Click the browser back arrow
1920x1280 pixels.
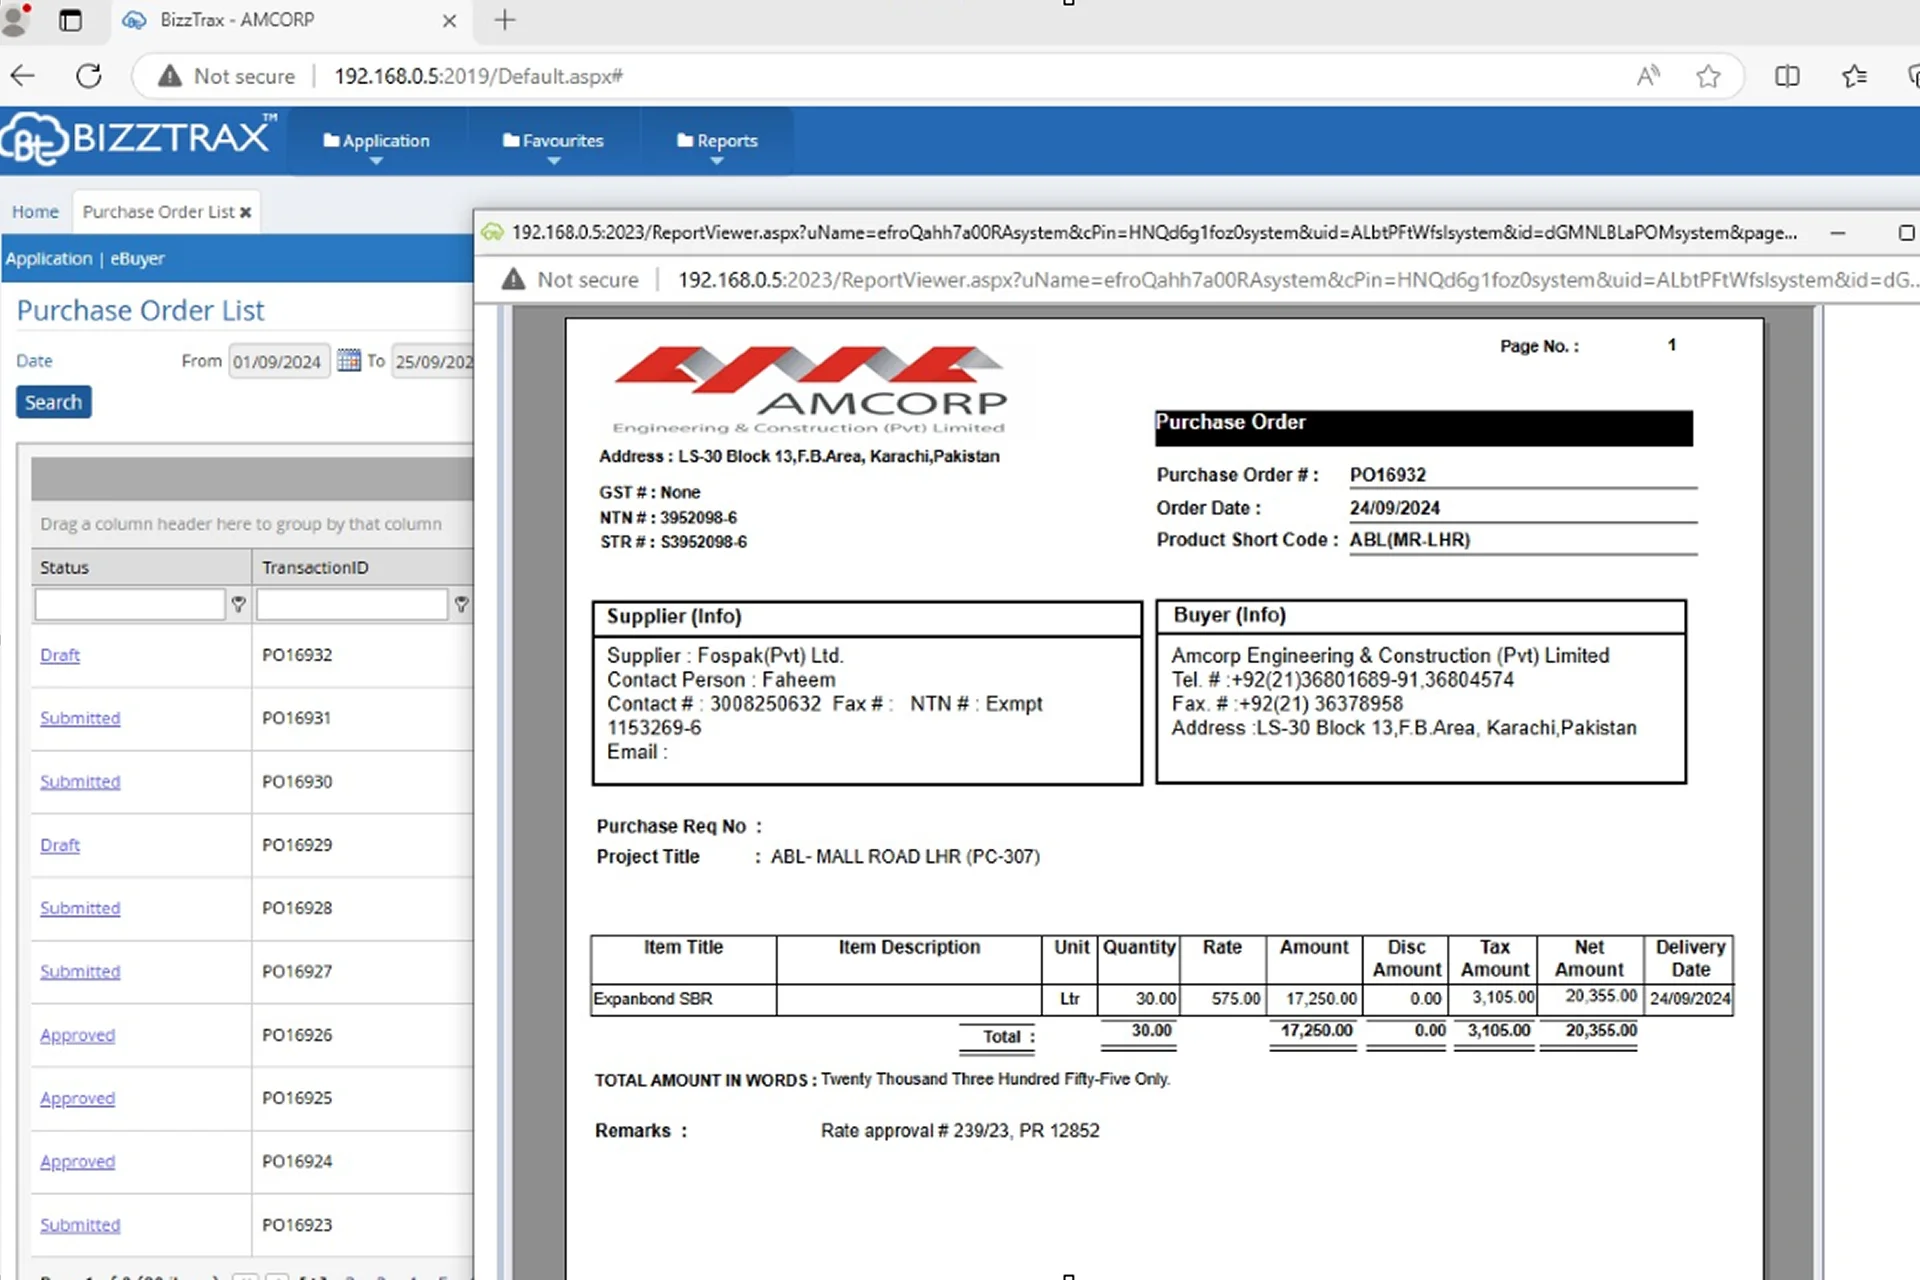coord(22,76)
